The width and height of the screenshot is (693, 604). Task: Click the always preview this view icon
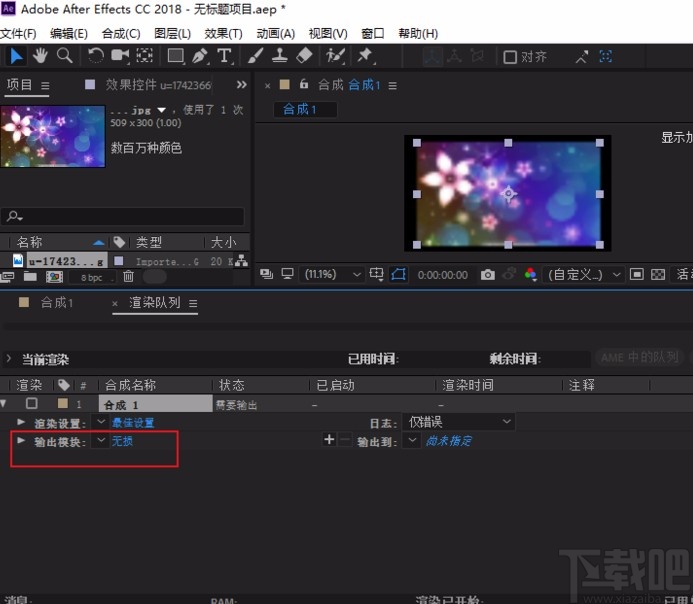tap(266, 274)
